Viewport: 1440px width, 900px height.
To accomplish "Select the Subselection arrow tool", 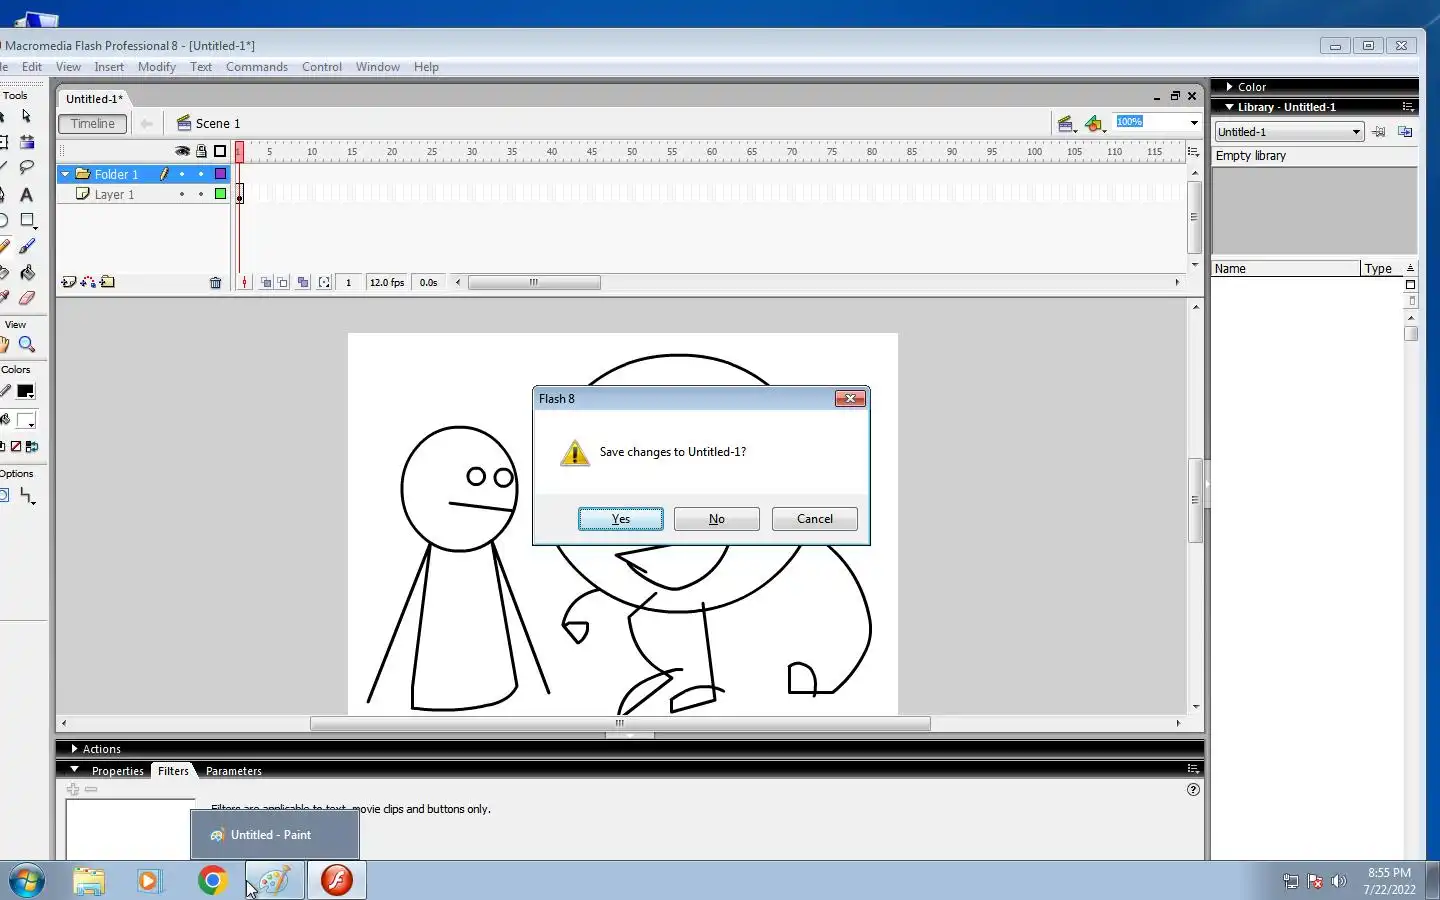I will [26, 116].
